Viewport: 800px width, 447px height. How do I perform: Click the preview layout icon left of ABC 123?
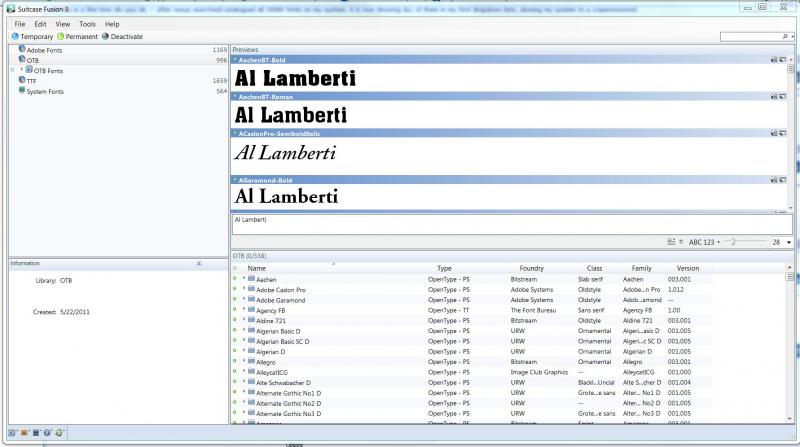coord(671,242)
